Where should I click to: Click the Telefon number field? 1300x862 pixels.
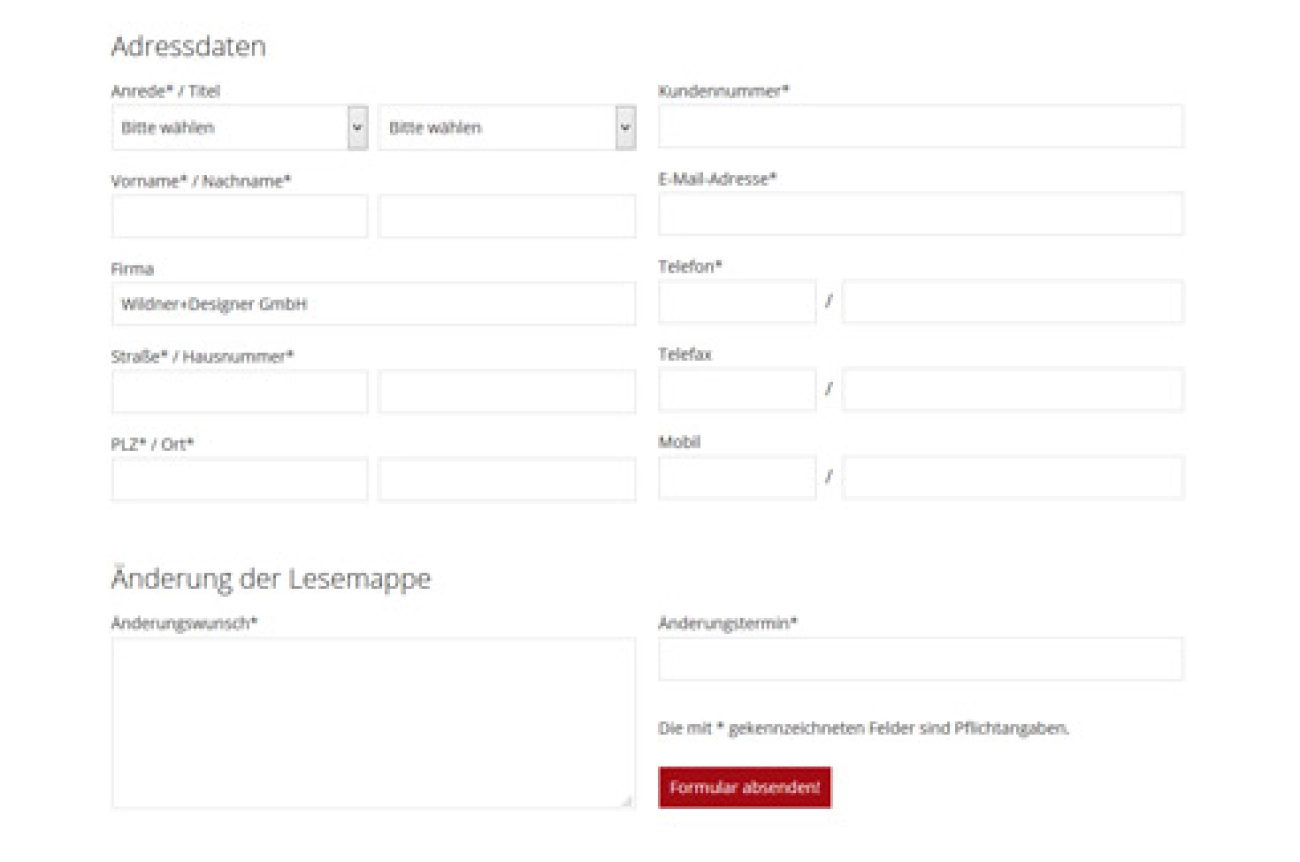tap(1012, 302)
